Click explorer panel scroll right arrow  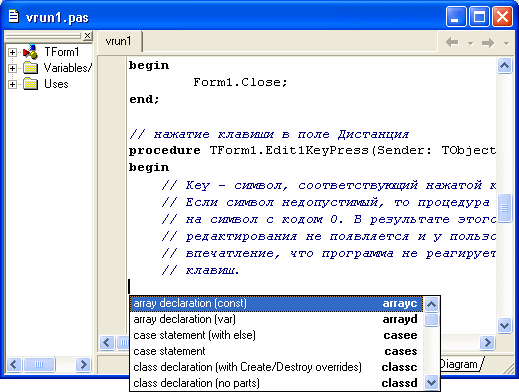[83, 364]
